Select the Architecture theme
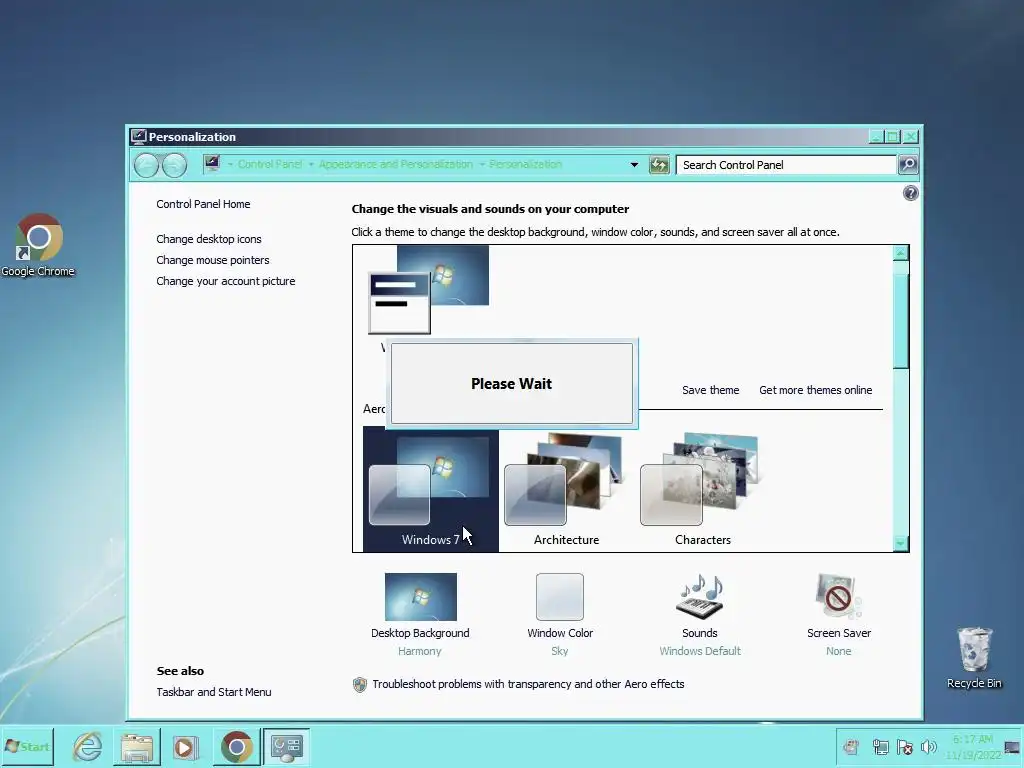This screenshot has width=1024, height=768. 566,489
